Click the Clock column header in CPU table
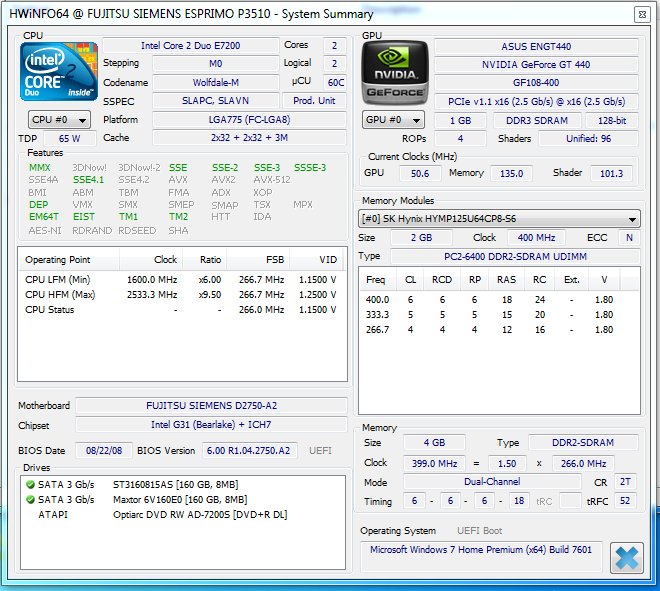 coord(151,260)
